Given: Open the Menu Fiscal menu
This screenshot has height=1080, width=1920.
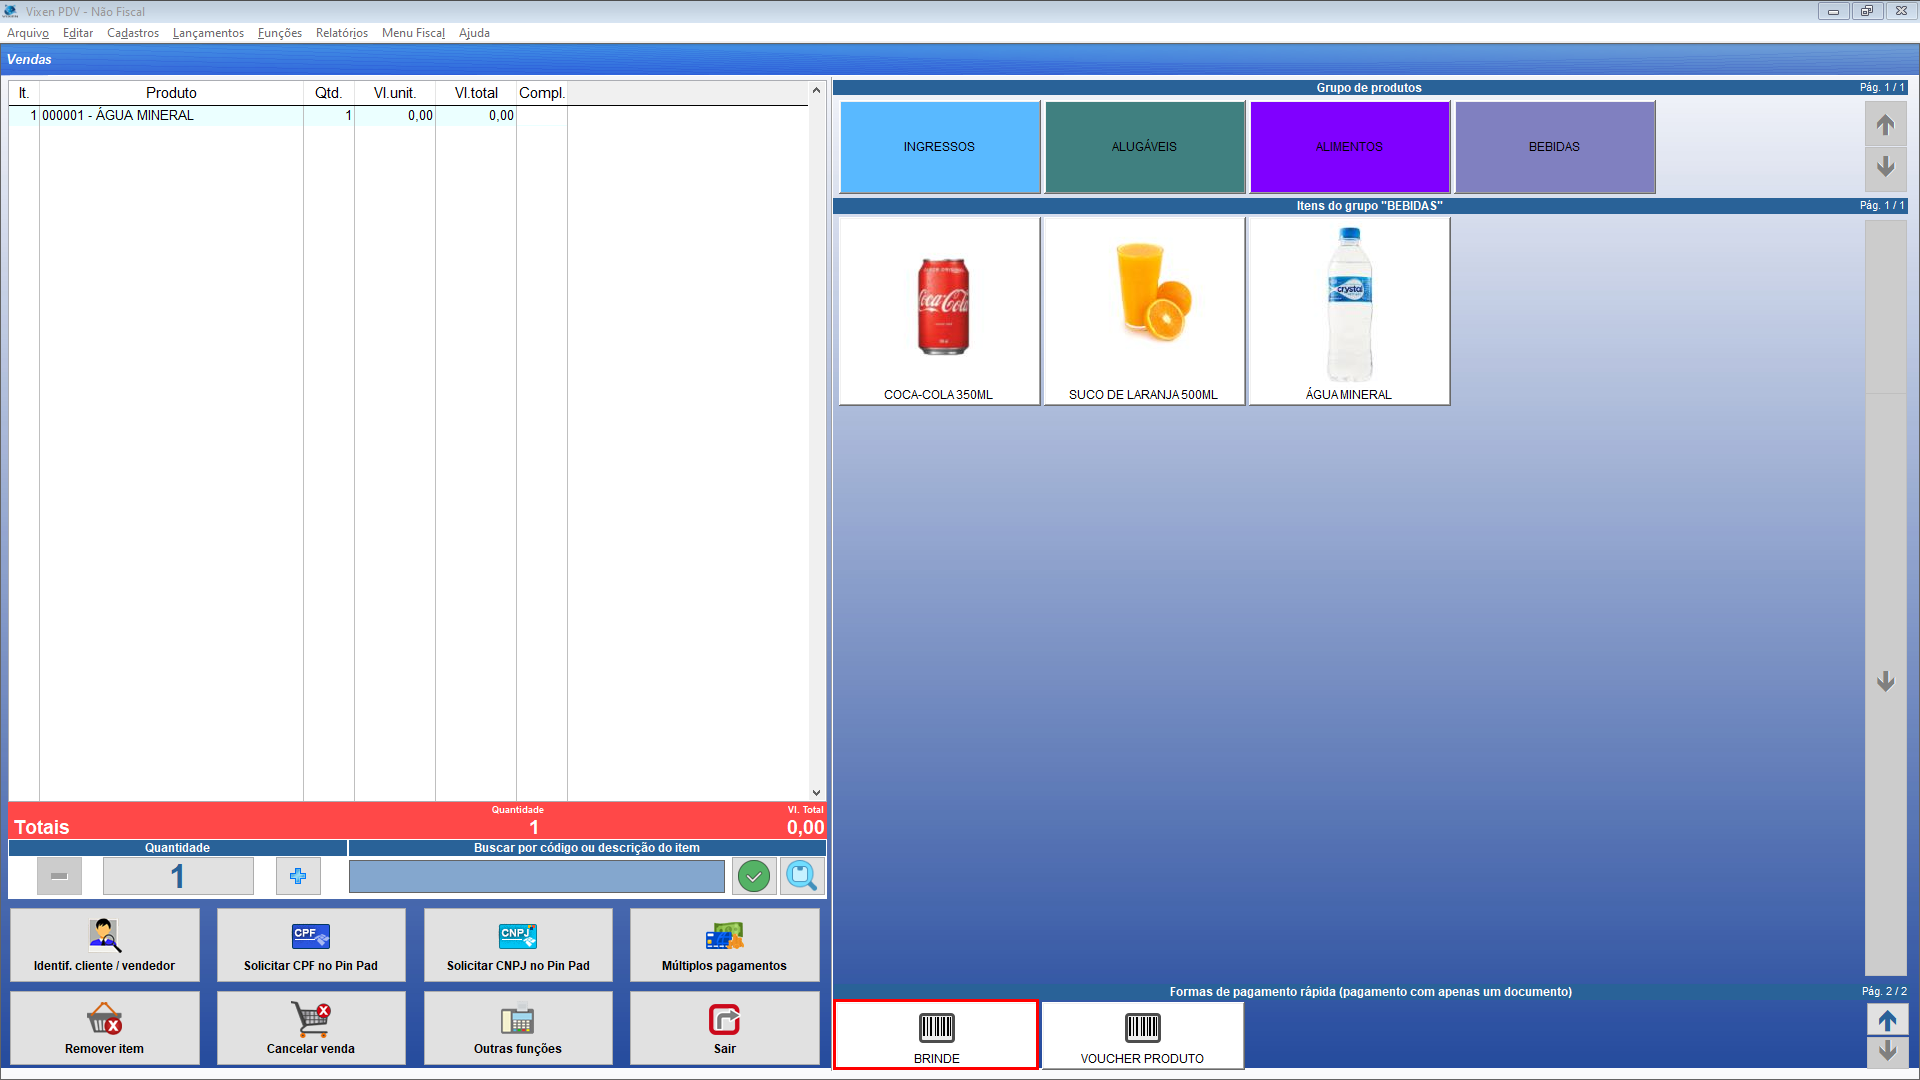Looking at the screenshot, I should tap(413, 33).
